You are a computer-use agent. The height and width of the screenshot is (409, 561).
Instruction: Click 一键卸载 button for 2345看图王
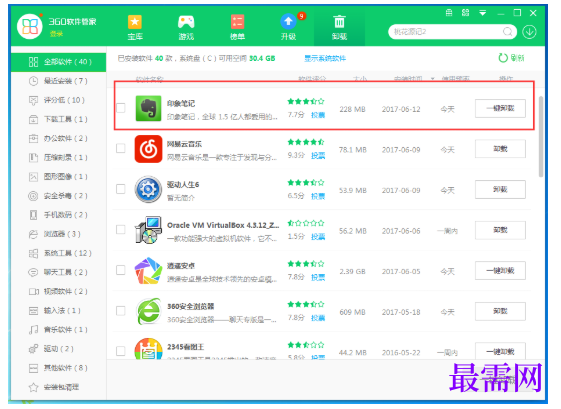coord(500,351)
